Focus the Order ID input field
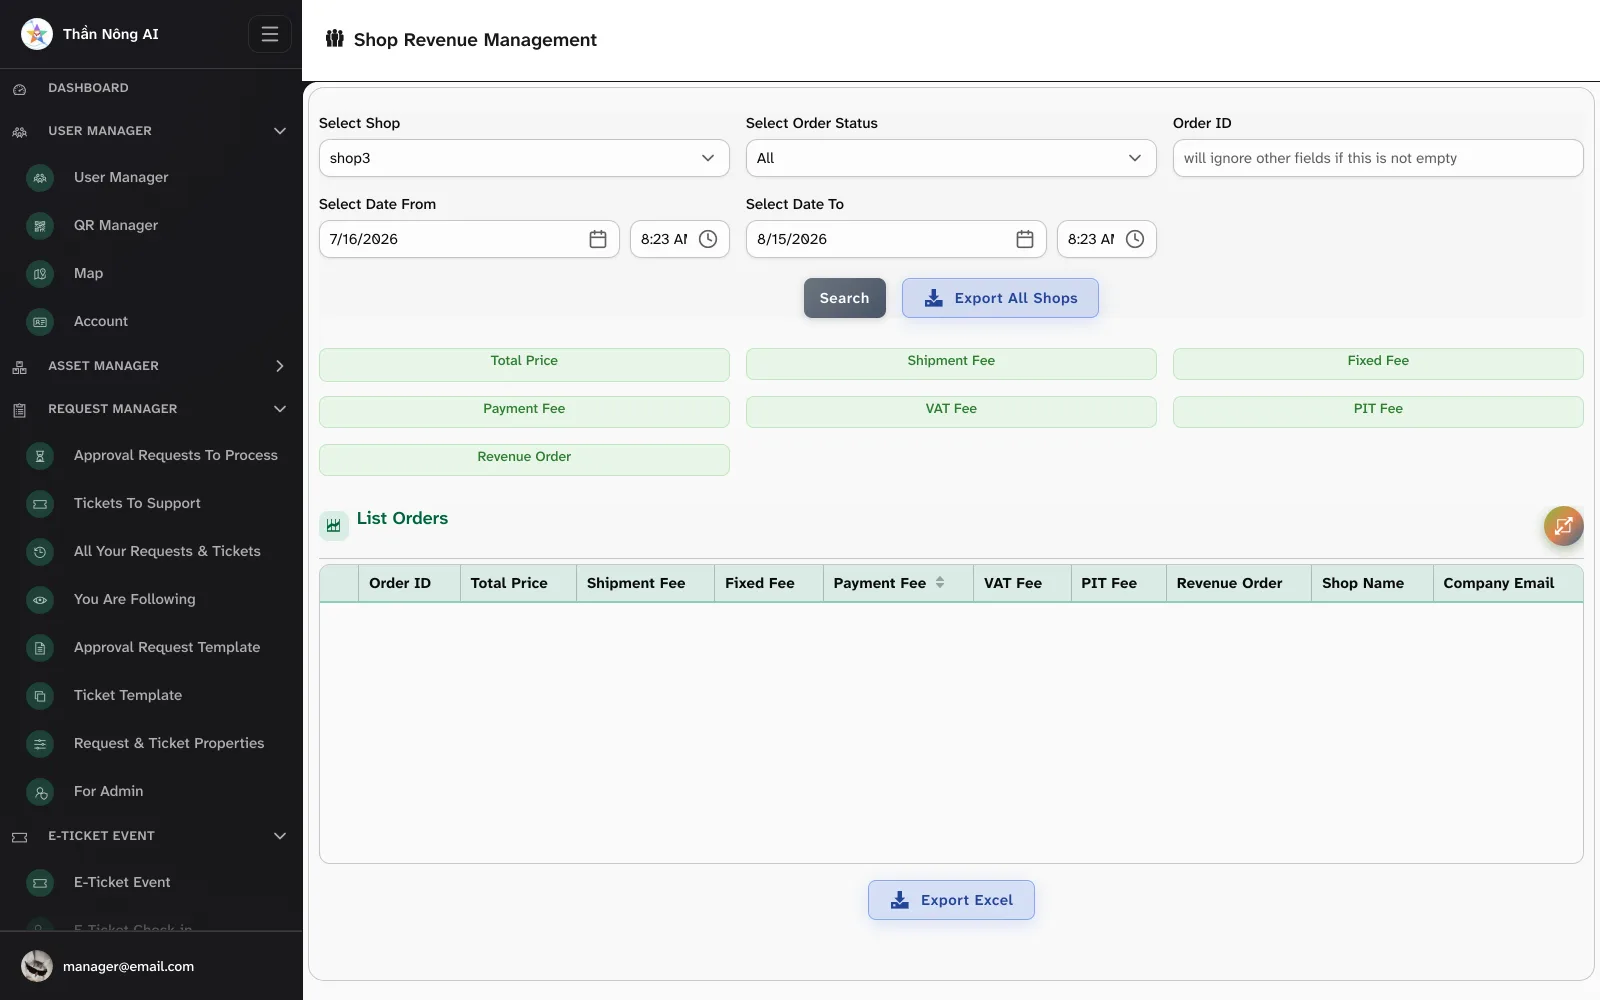Image resolution: width=1600 pixels, height=1000 pixels. pos(1378,158)
